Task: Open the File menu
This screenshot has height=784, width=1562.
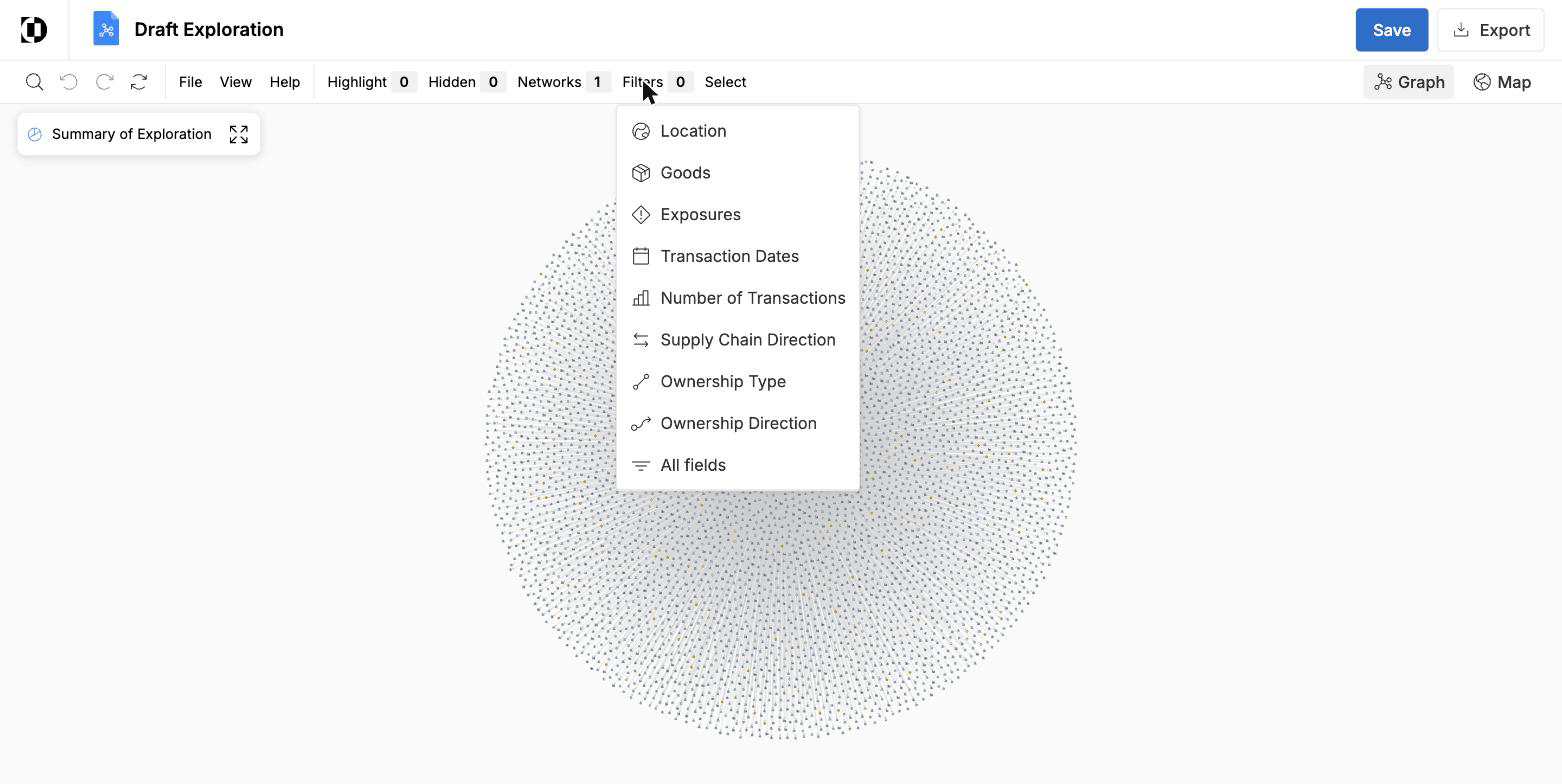Action: pyautogui.click(x=190, y=82)
